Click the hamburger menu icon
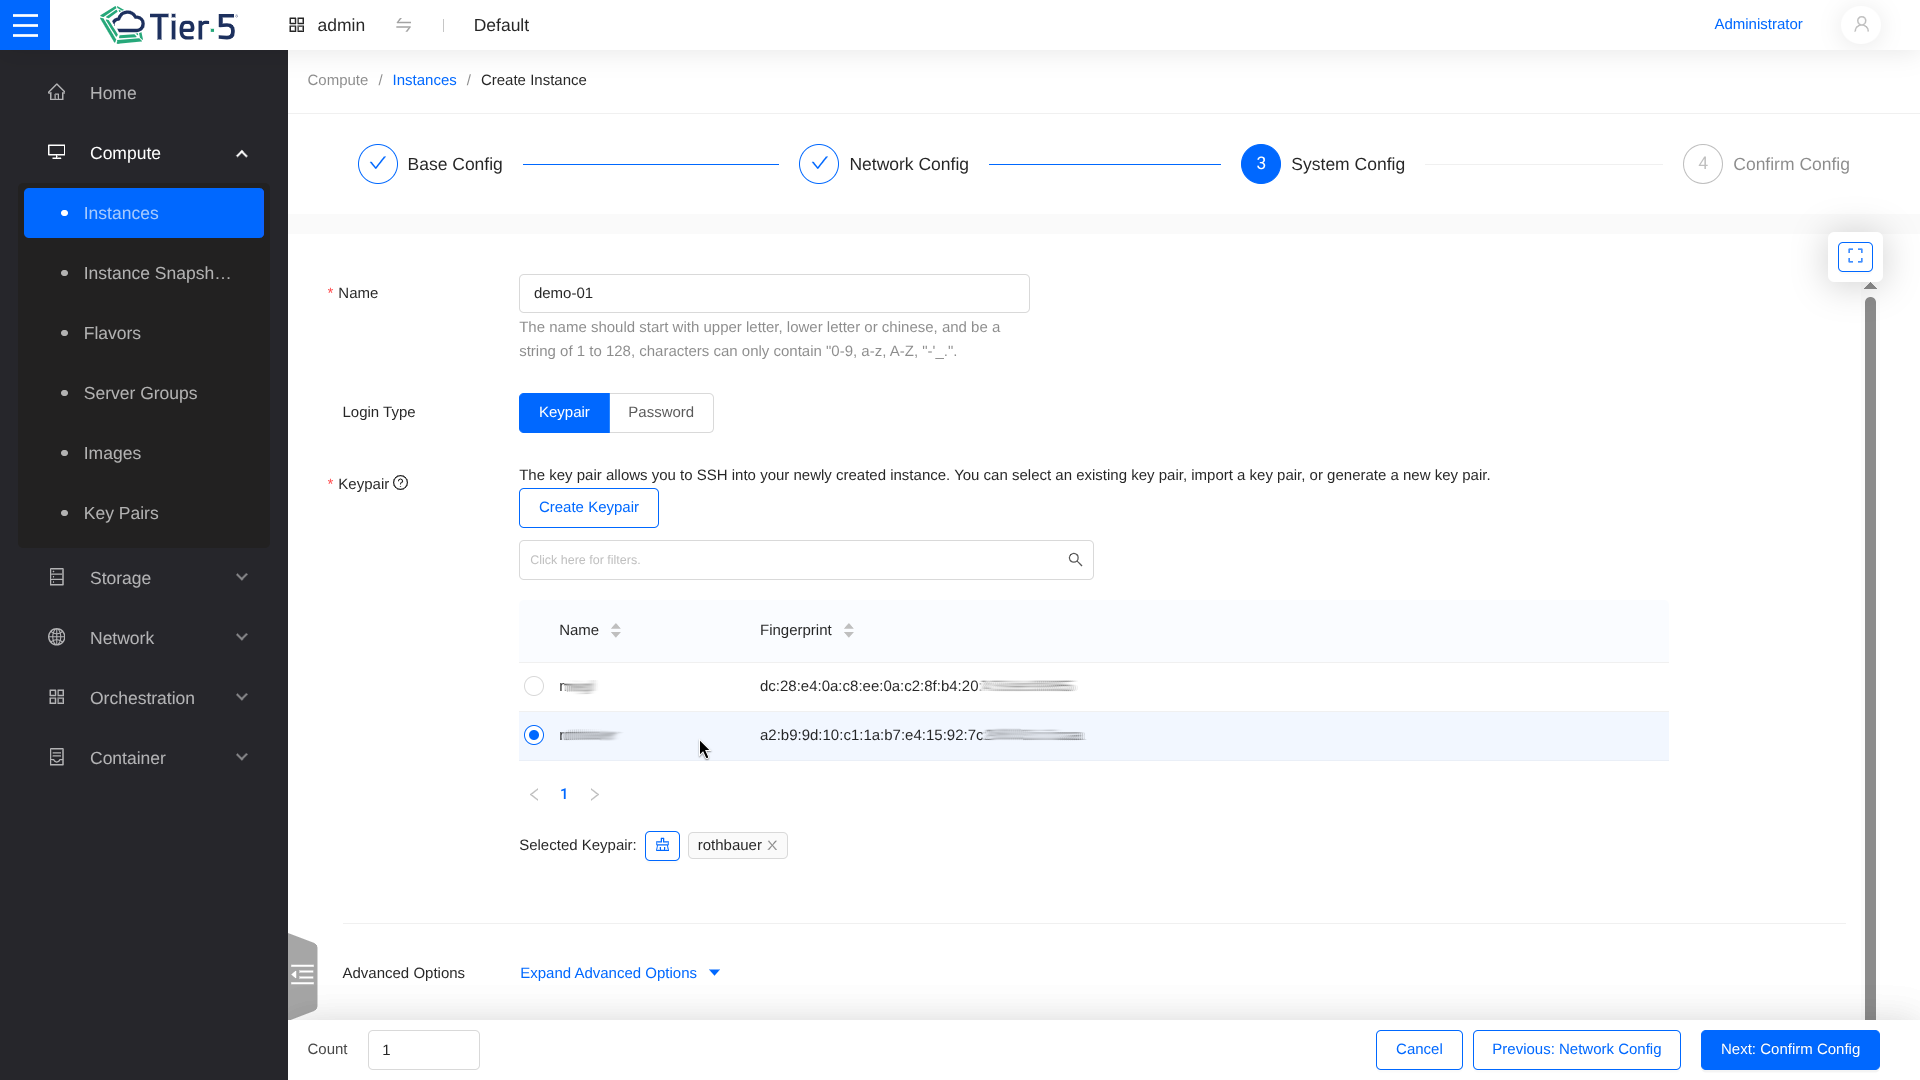Screen dimensions: 1920x1080 [25, 25]
